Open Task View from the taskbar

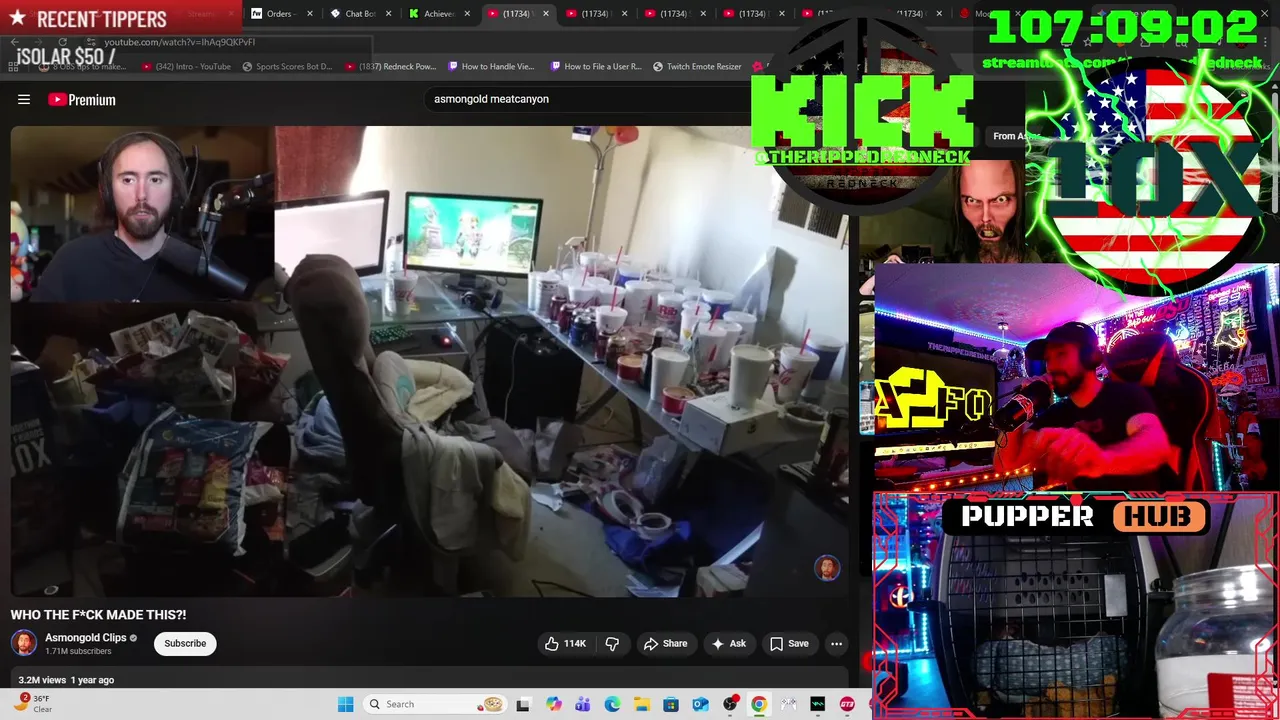pos(522,704)
